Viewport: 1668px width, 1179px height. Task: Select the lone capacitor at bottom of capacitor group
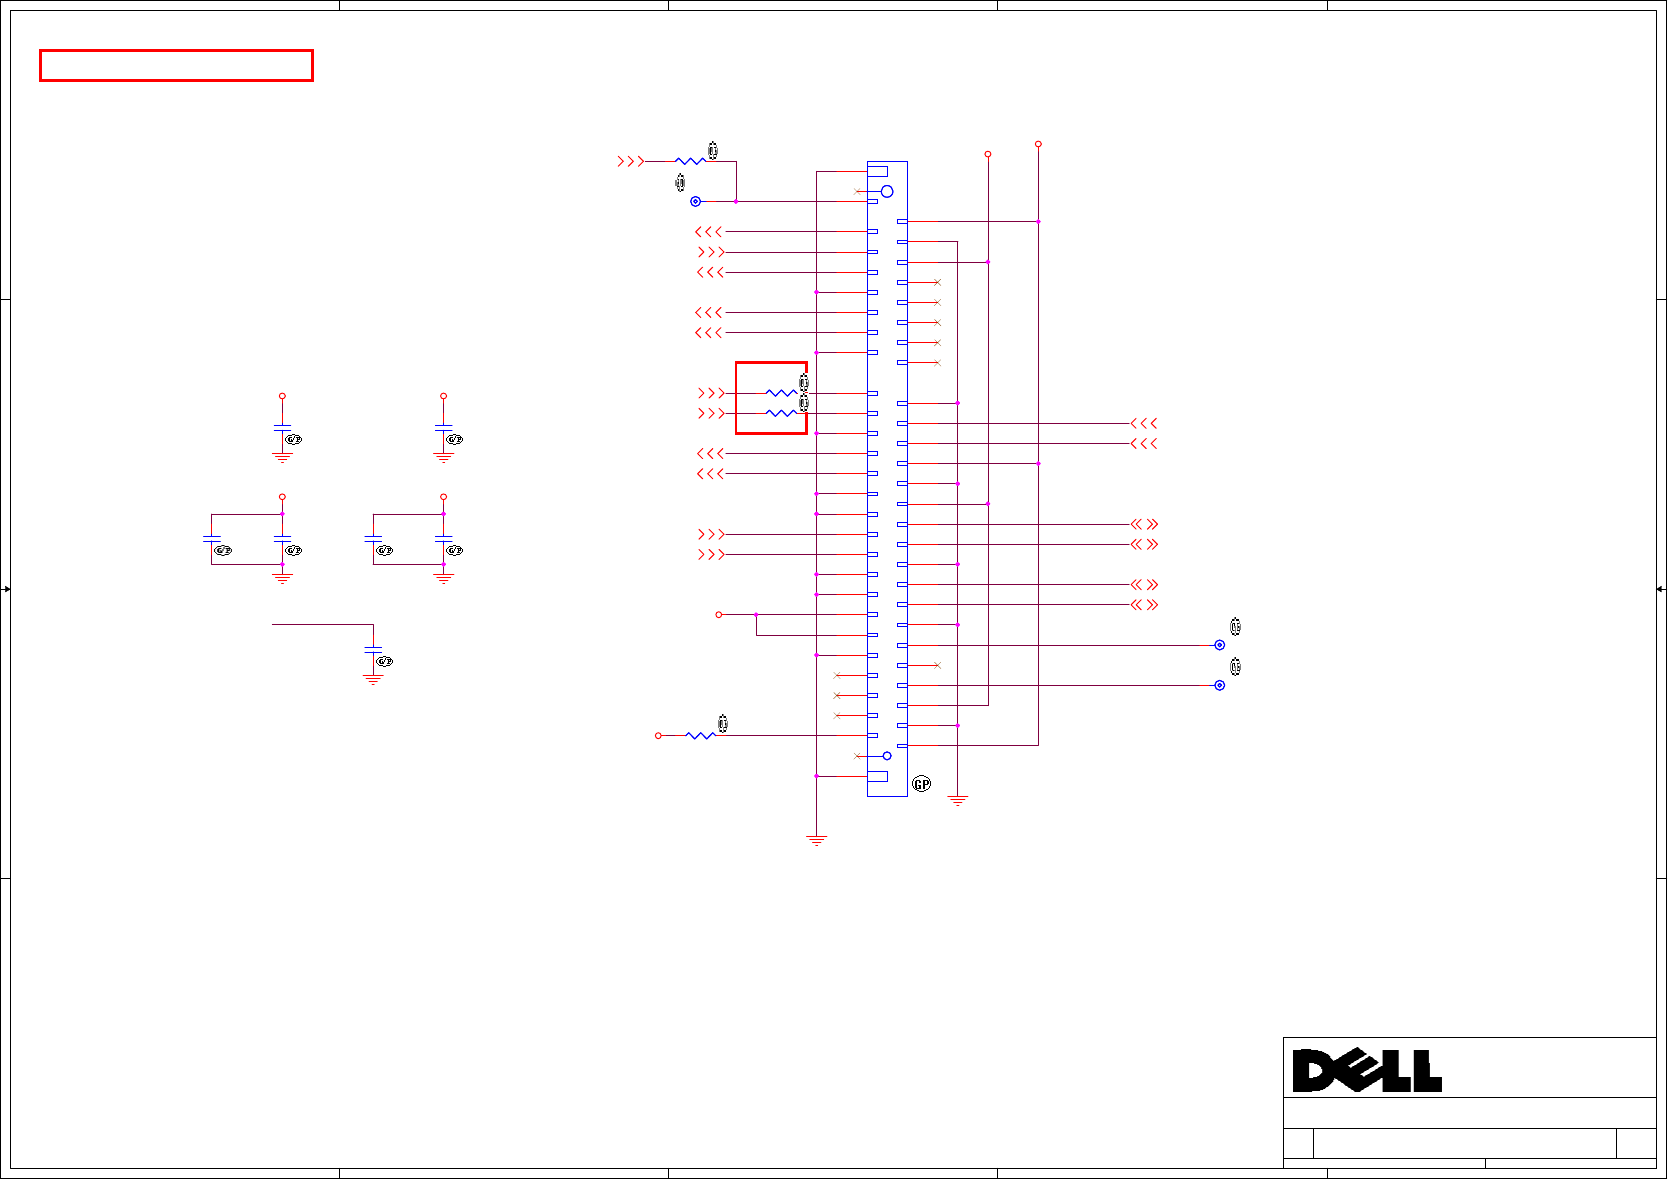point(373,651)
